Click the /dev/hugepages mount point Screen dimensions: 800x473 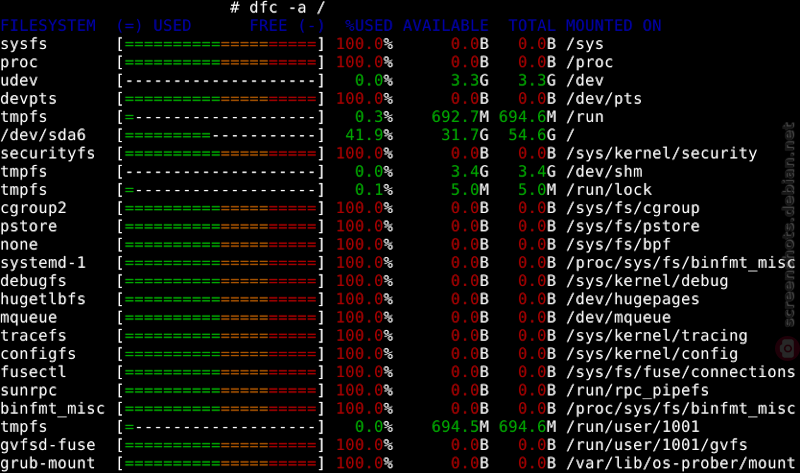[x=633, y=300]
